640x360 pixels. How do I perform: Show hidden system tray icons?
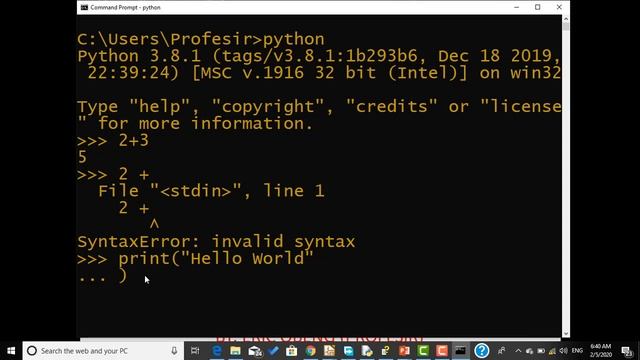pos(518,351)
